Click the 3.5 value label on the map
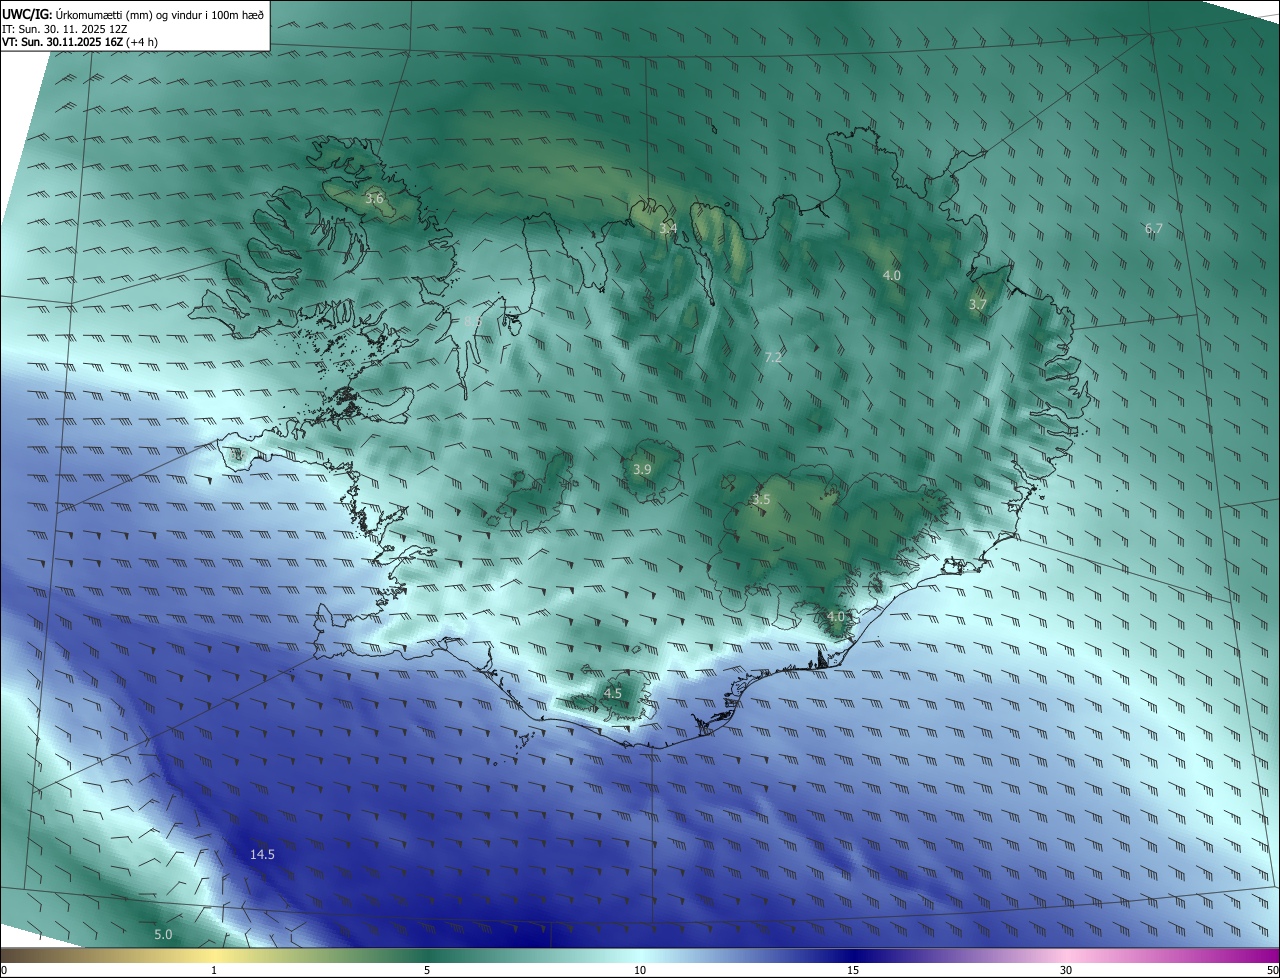Screen dimensions: 1280x978 (x=761, y=499)
